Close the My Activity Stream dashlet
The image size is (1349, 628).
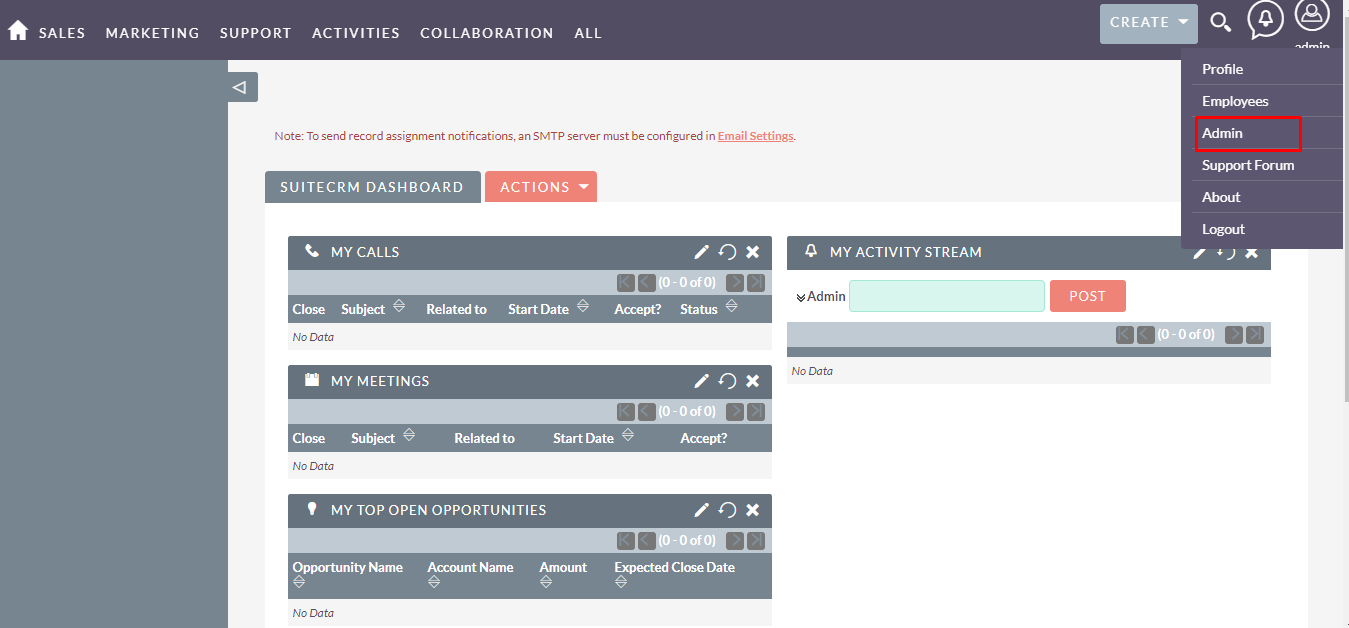tap(1251, 252)
